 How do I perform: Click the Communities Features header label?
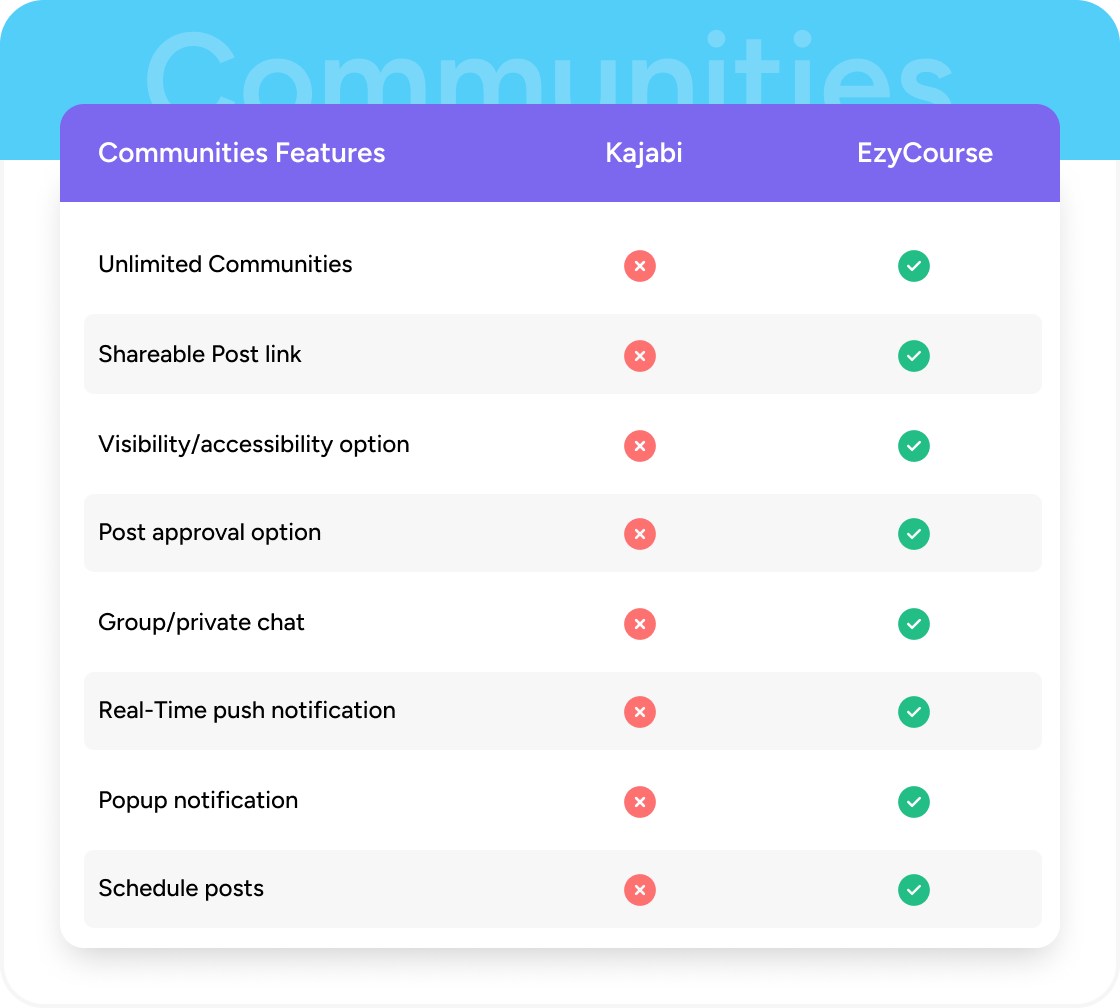(241, 153)
